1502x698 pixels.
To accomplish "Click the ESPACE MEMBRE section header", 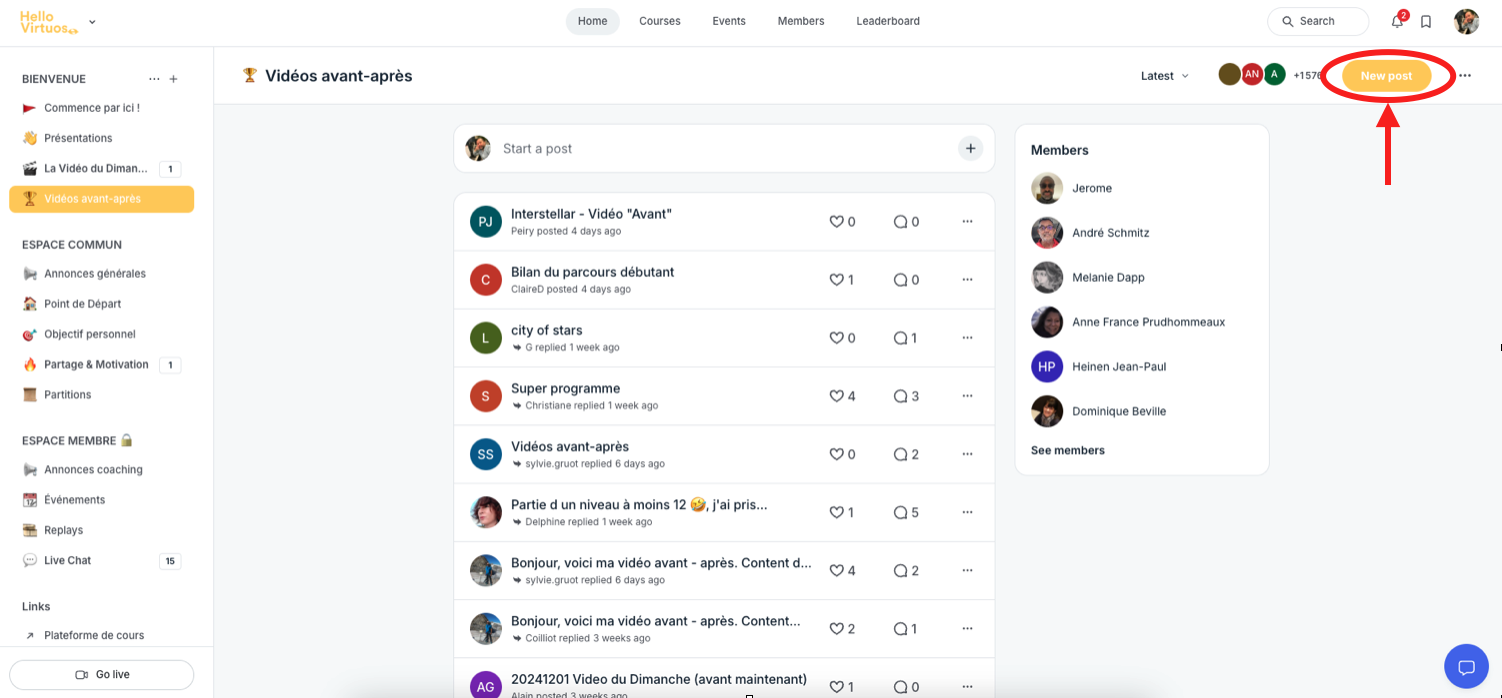I will coord(78,440).
